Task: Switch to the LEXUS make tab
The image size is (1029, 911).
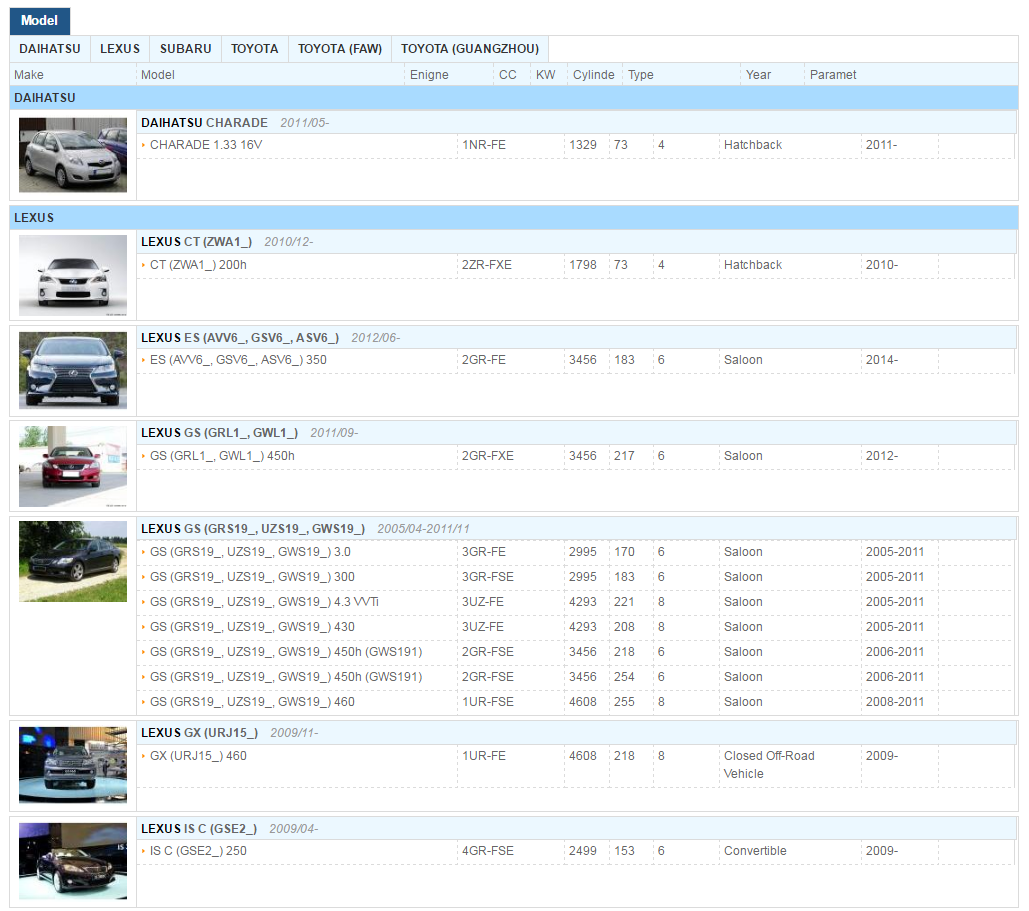Action: 120,49
